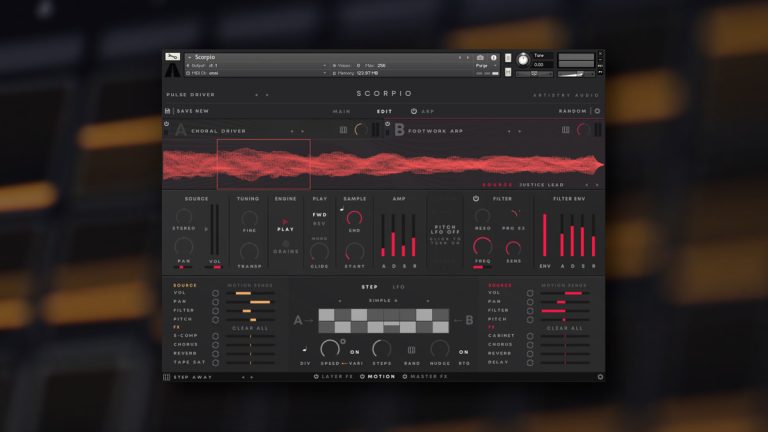Adjust layer A VOL motion send slider
This screenshot has width=768, height=432.
point(250,293)
